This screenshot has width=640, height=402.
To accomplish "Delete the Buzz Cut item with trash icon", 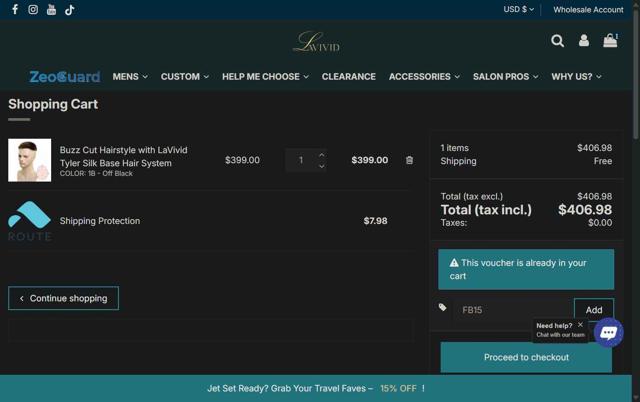I will (x=409, y=160).
